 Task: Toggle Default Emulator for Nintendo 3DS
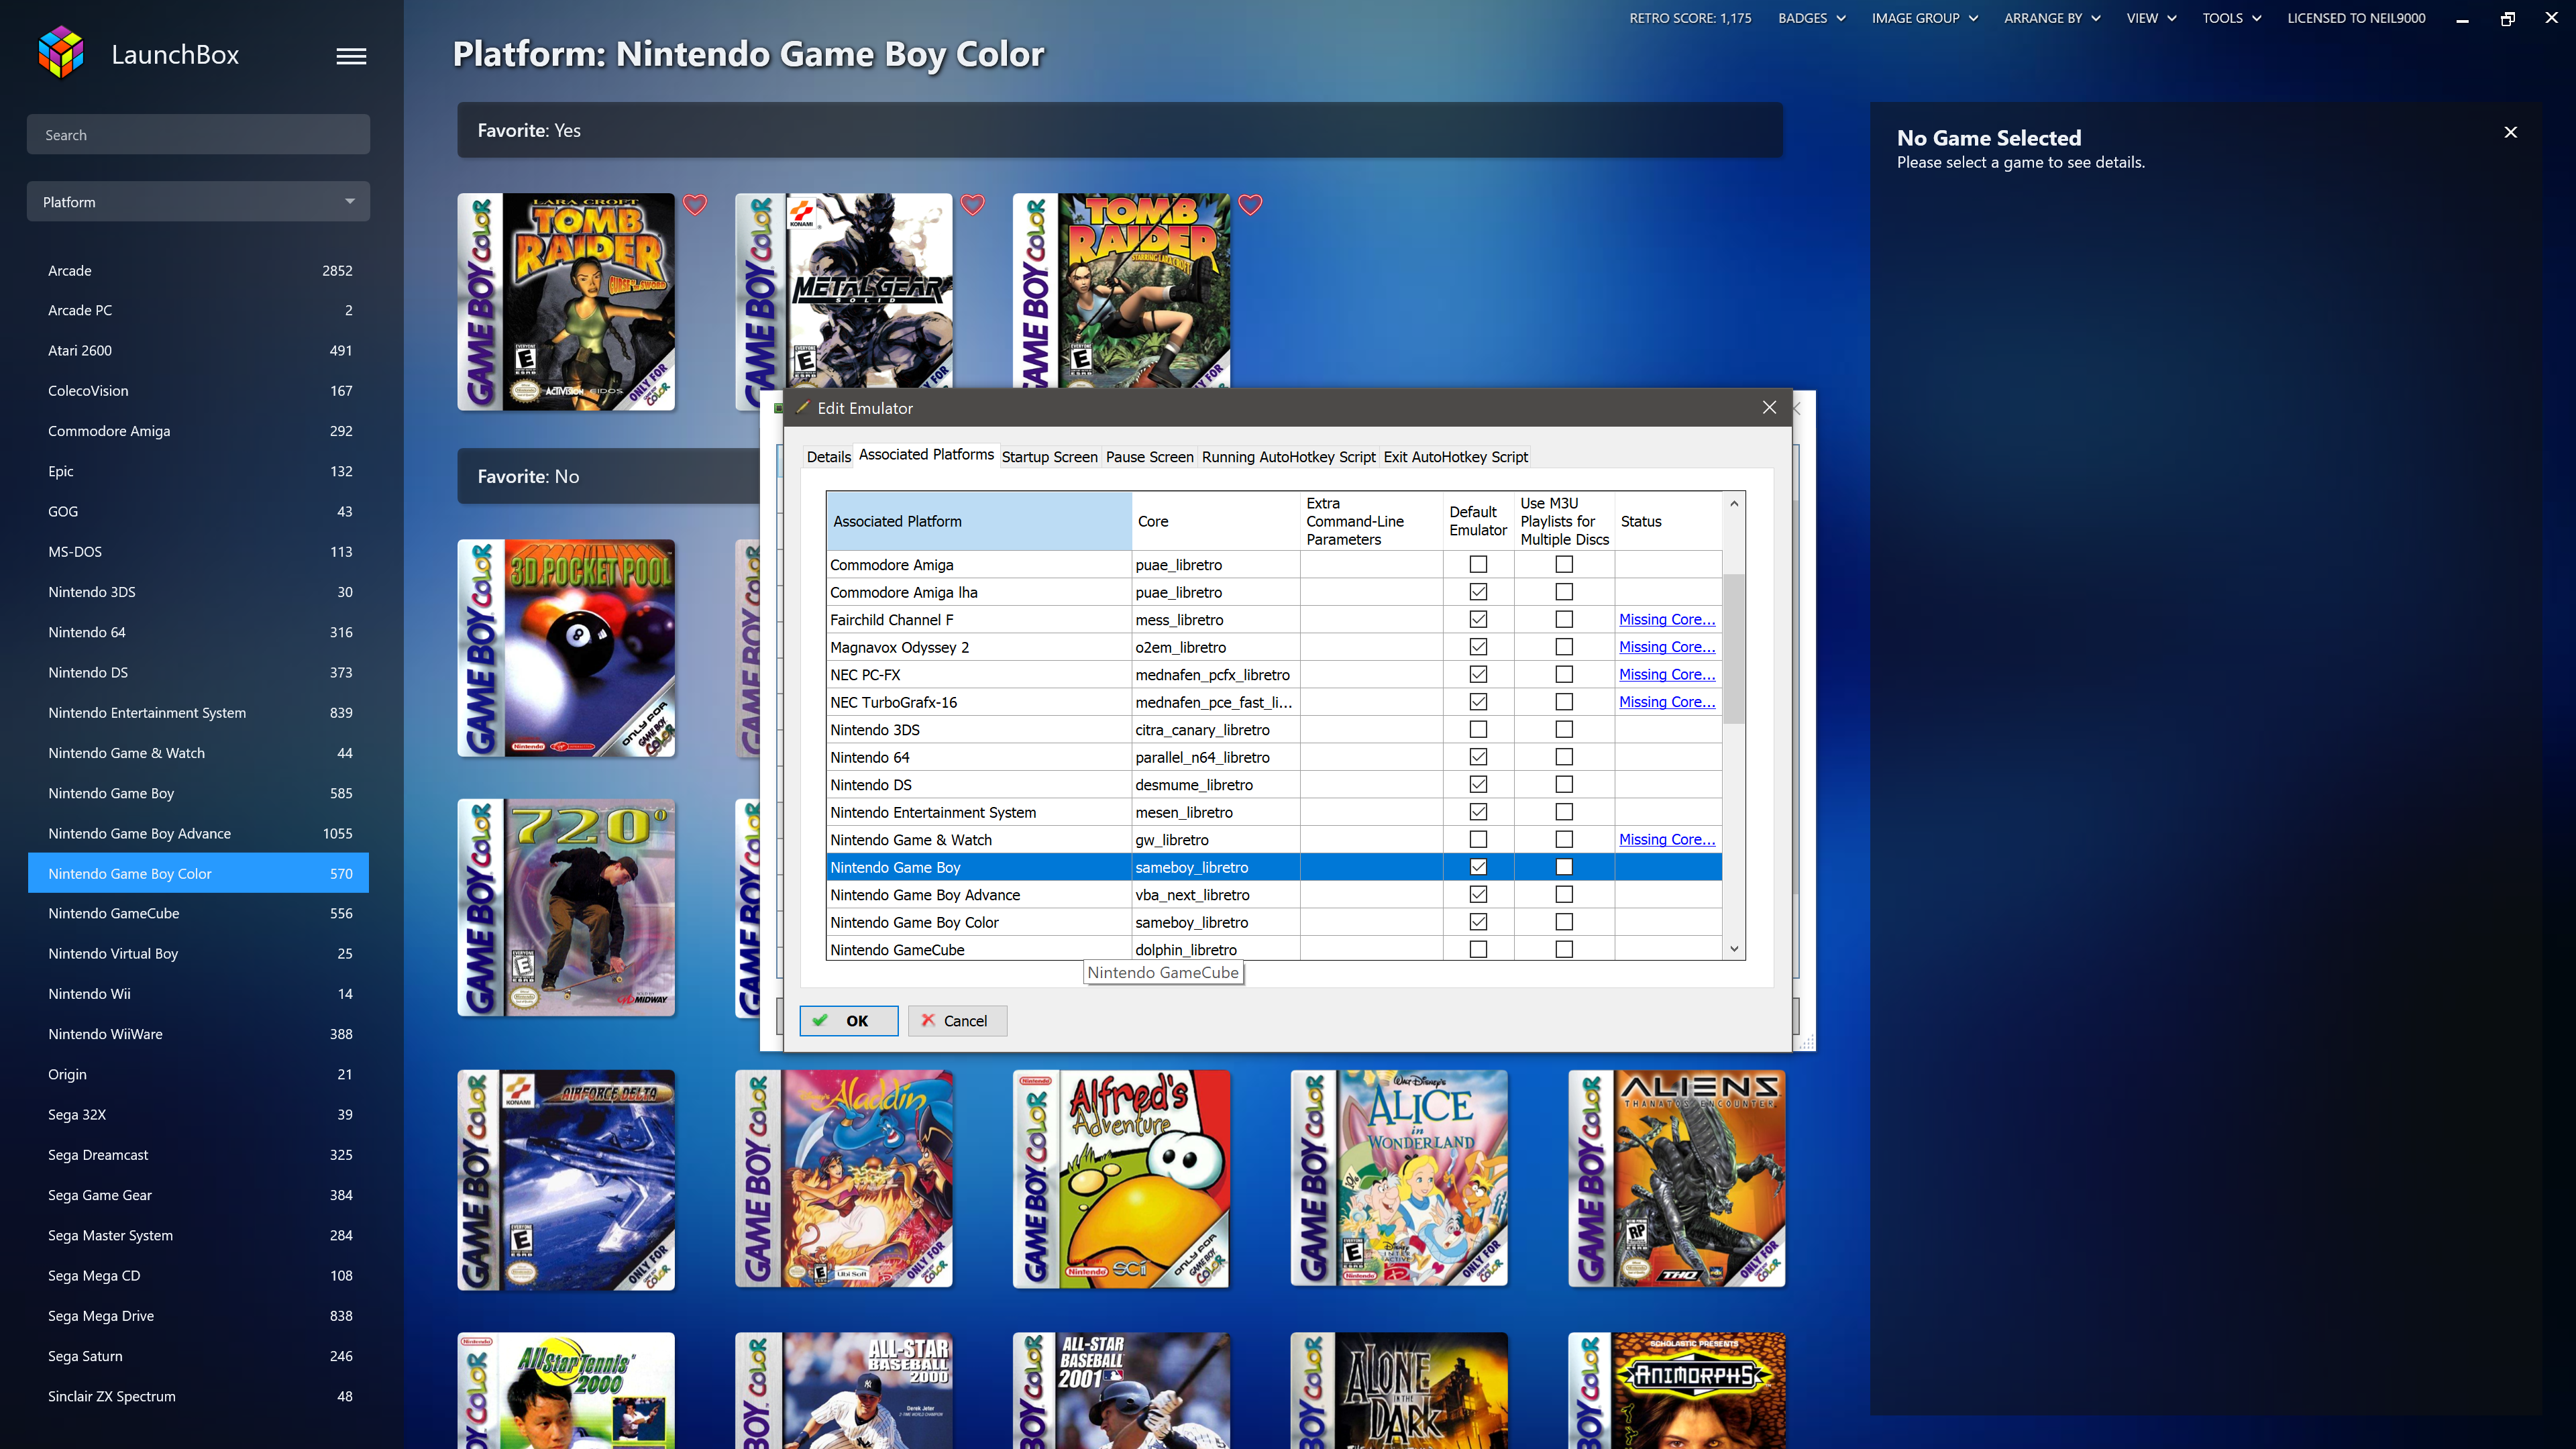coord(1478,729)
